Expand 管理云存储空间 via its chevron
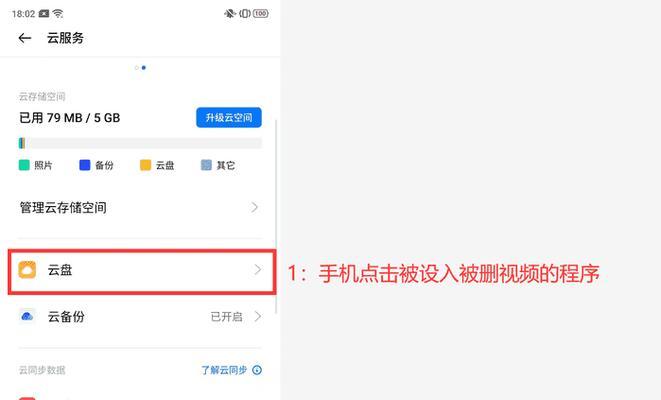 [254, 207]
